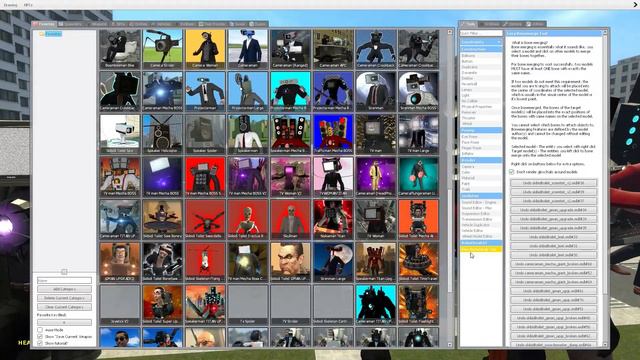Select the Favorites entry in the category tree
The height and width of the screenshot is (360, 640).
(53, 34)
